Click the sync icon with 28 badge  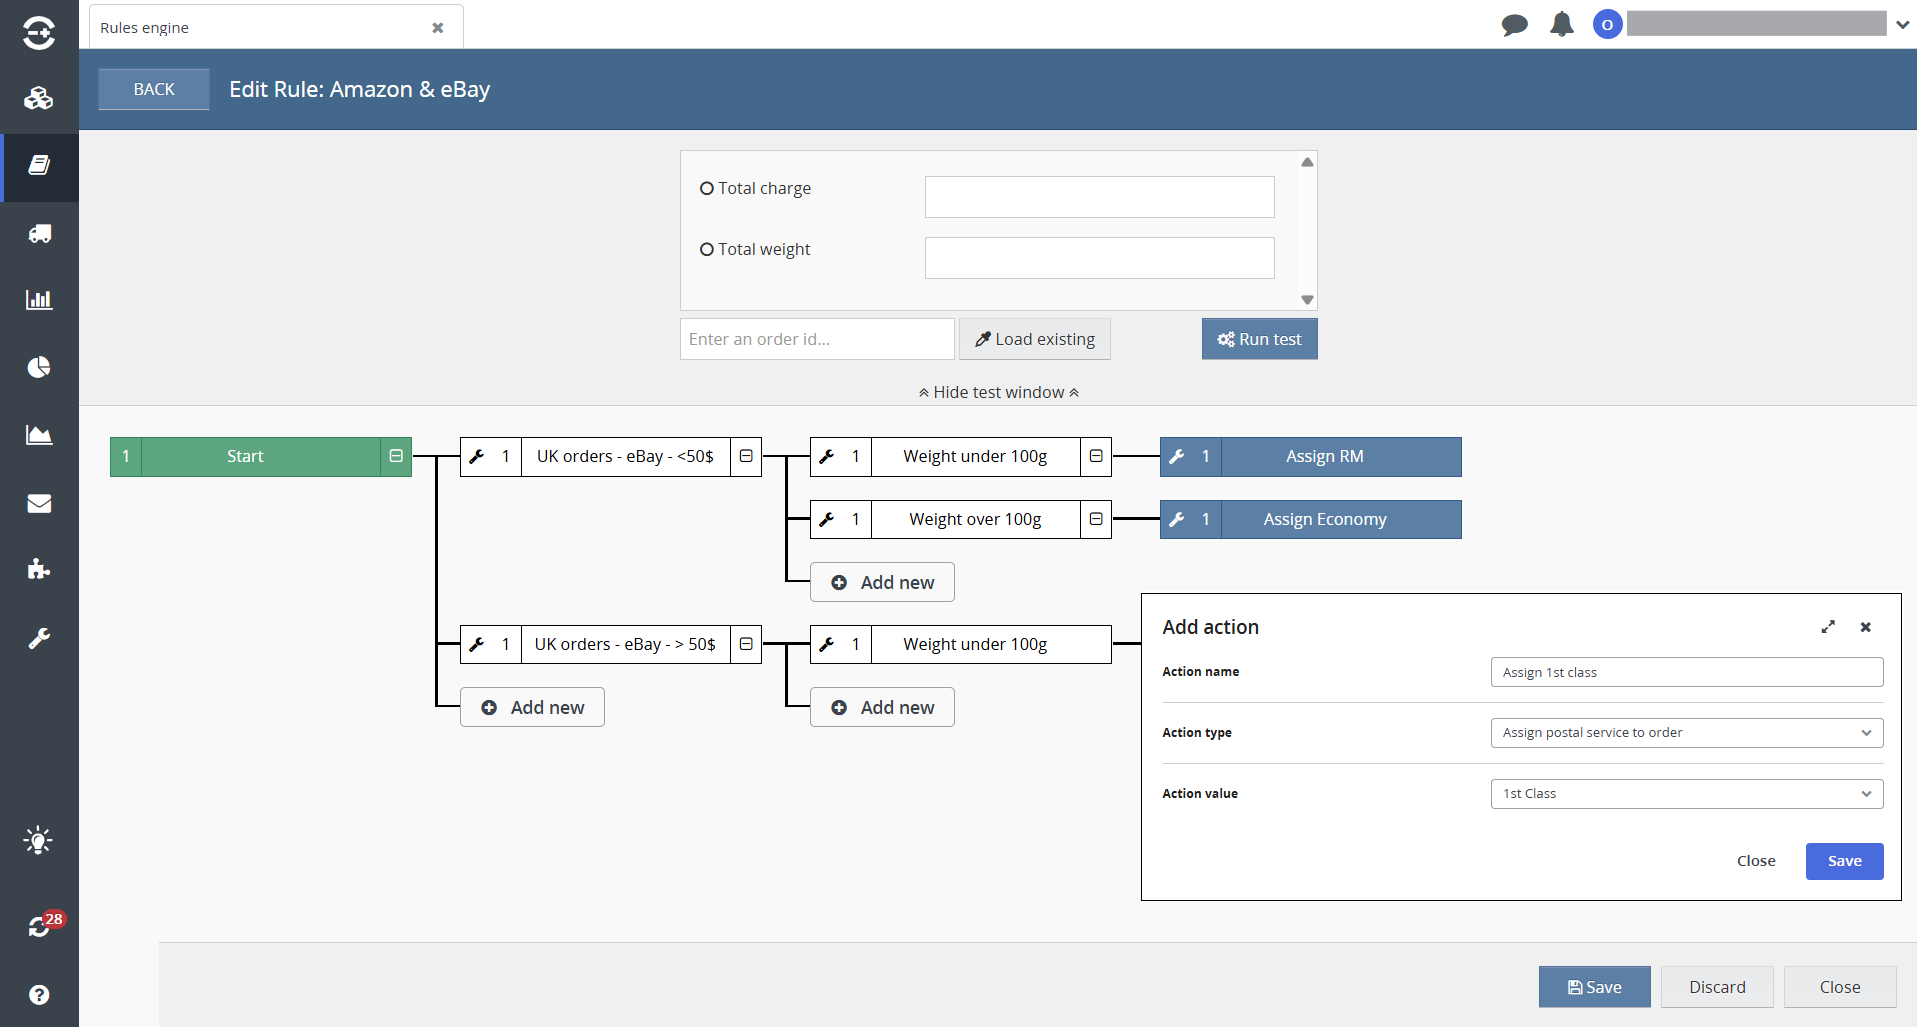pos(40,926)
